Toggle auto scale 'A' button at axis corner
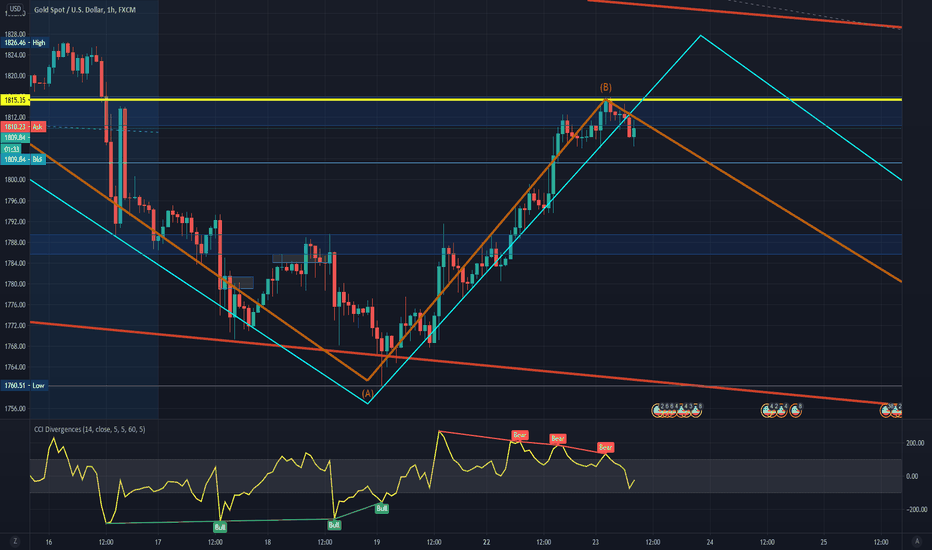 [917, 541]
